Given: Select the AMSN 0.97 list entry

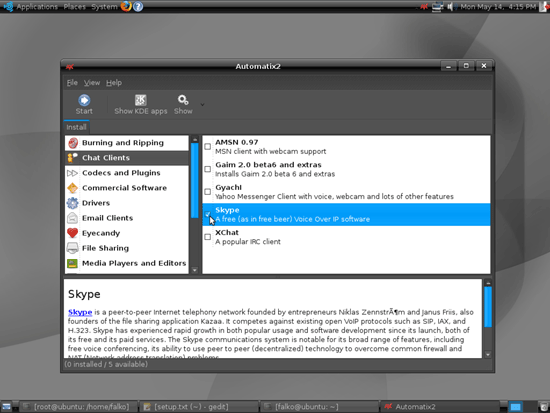Looking at the screenshot, I should pyautogui.click(x=347, y=147).
